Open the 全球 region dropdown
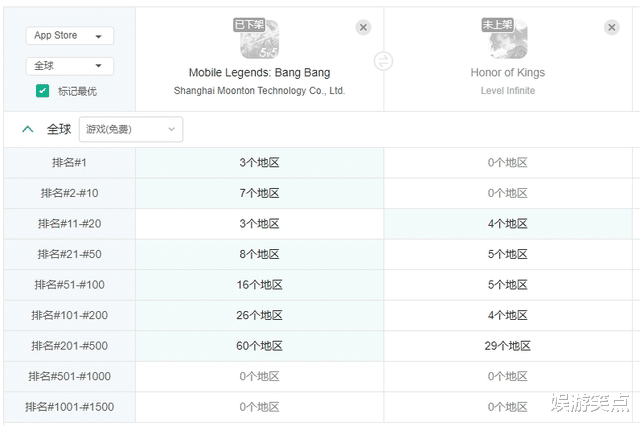Screen dimensions: 640x426 click(x=70, y=66)
